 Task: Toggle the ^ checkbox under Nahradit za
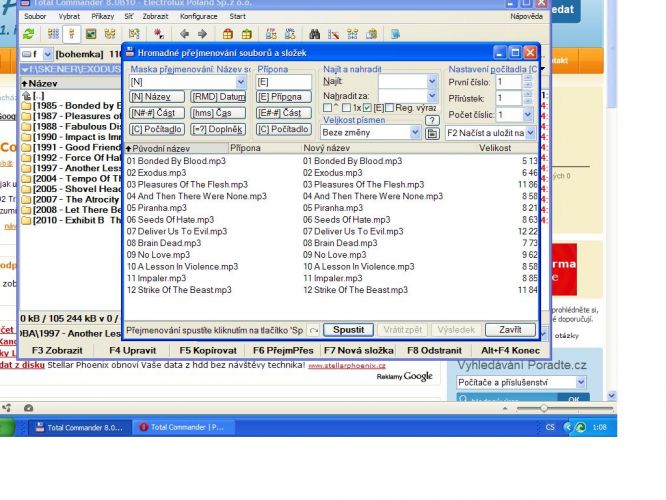(327, 108)
